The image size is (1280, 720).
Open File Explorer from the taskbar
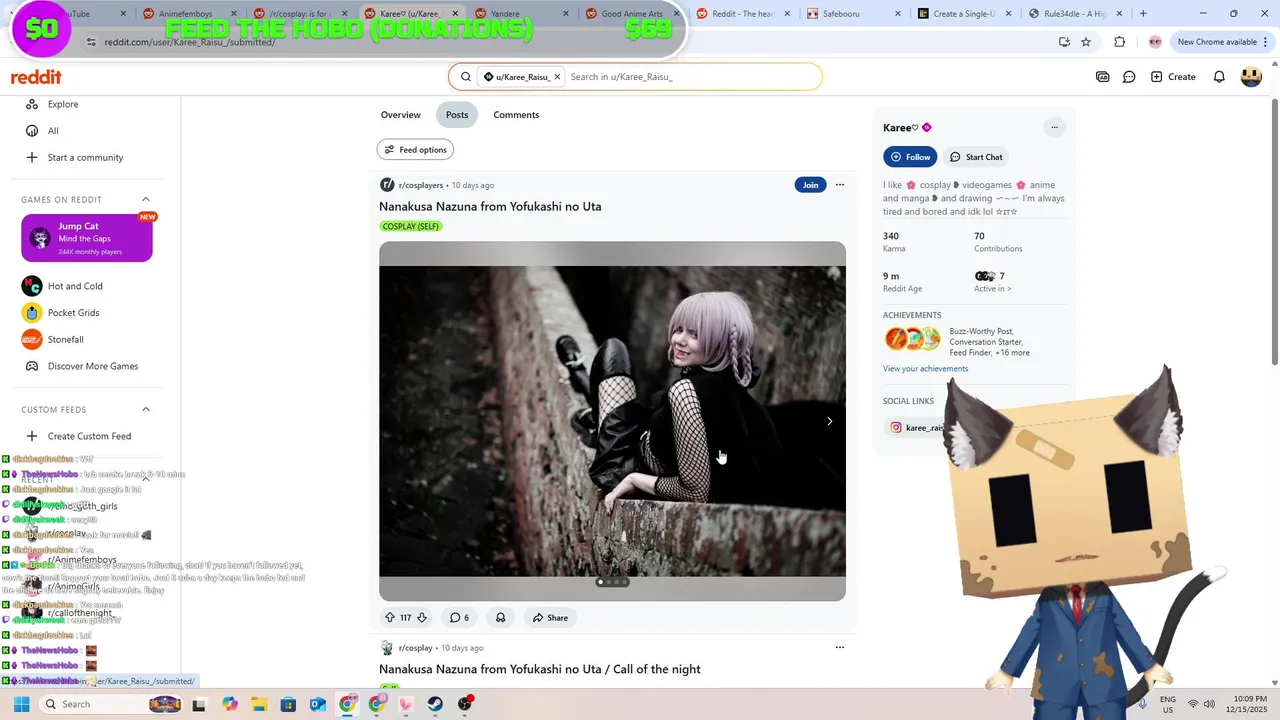[x=259, y=704]
